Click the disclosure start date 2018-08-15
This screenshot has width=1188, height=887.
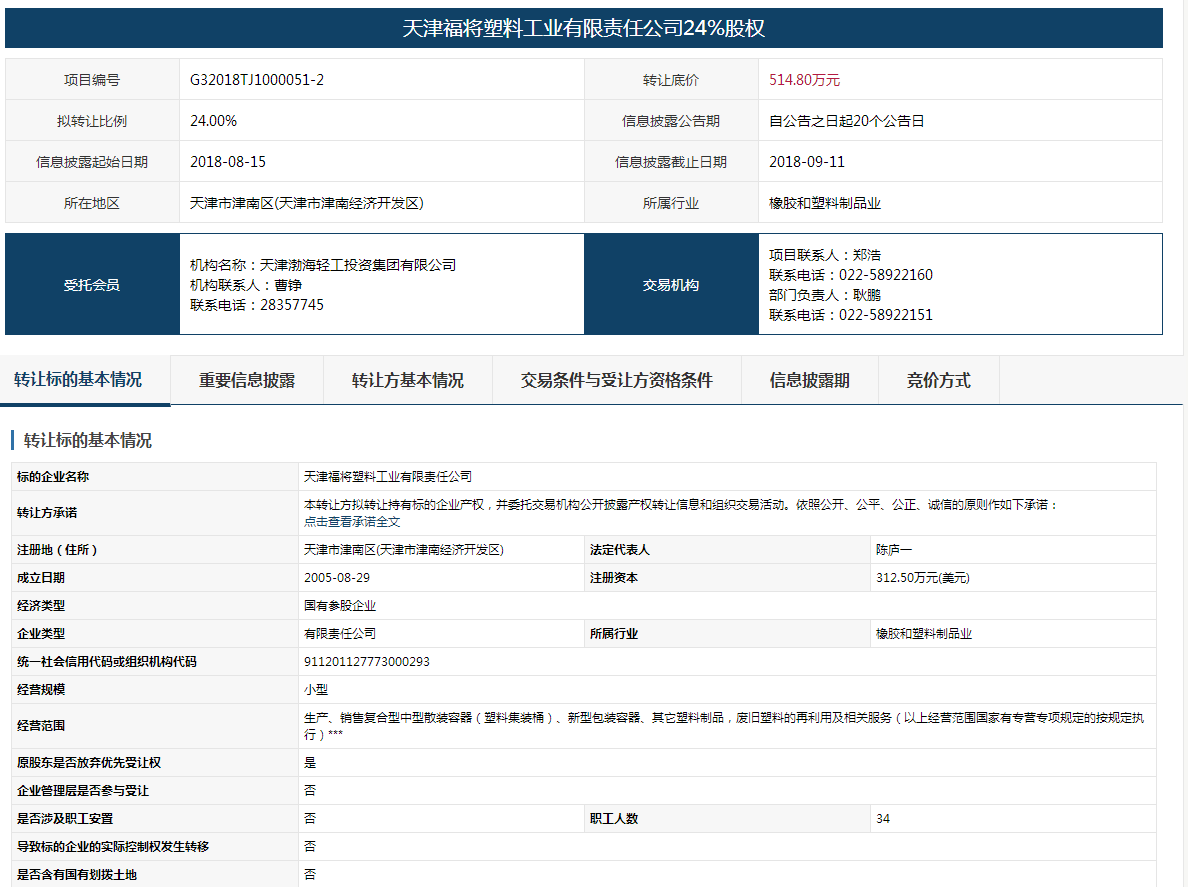click(228, 161)
